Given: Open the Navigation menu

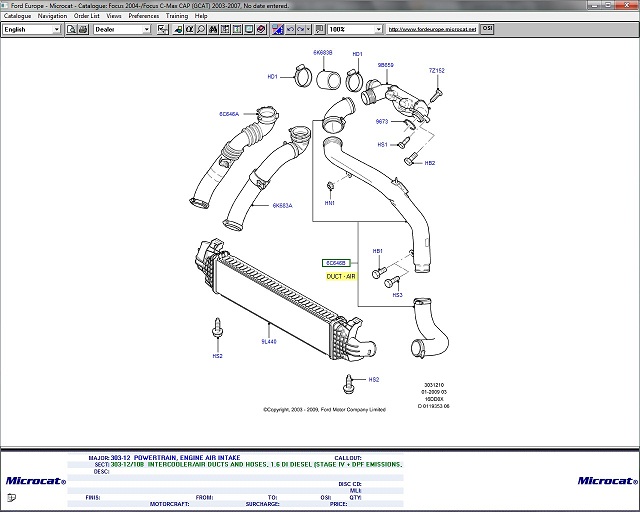Looking at the screenshot, I should 52,16.
